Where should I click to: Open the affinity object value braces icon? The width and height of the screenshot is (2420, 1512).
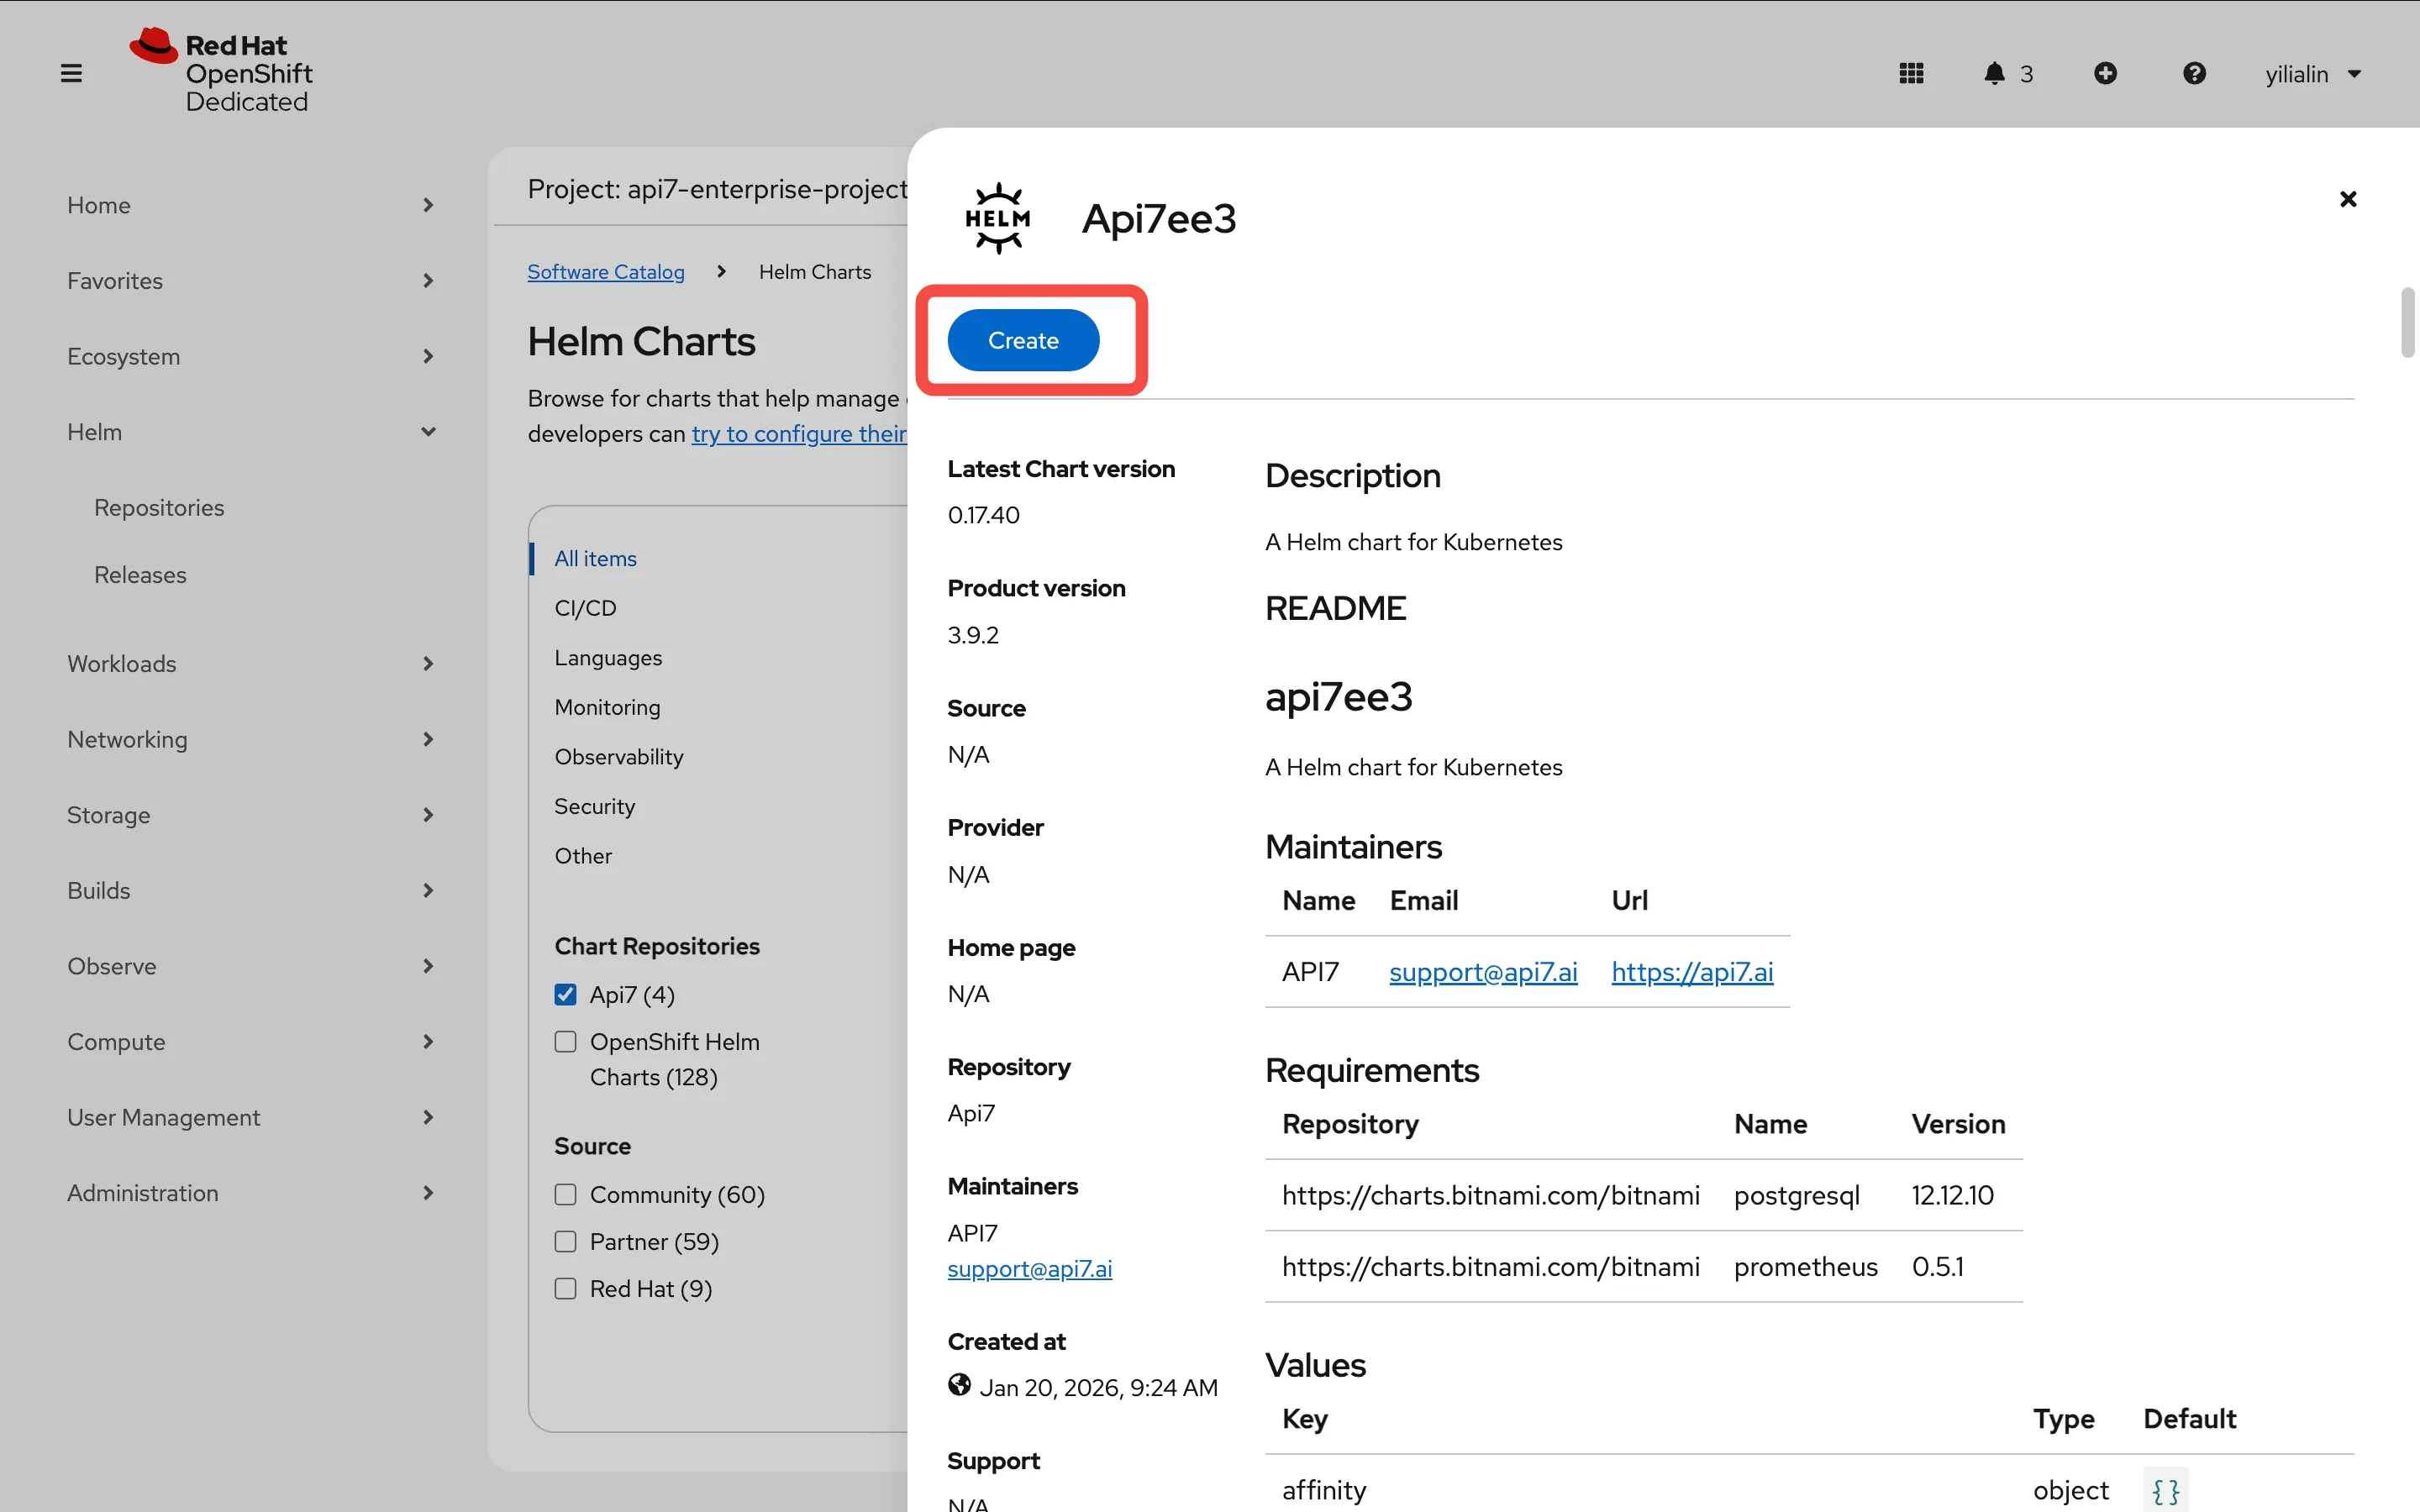point(2165,1490)
